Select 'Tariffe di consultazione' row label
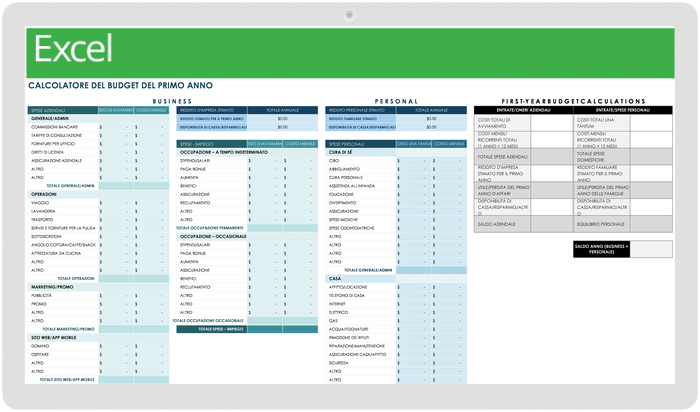The image size is (700, 412). click(56, 136)
